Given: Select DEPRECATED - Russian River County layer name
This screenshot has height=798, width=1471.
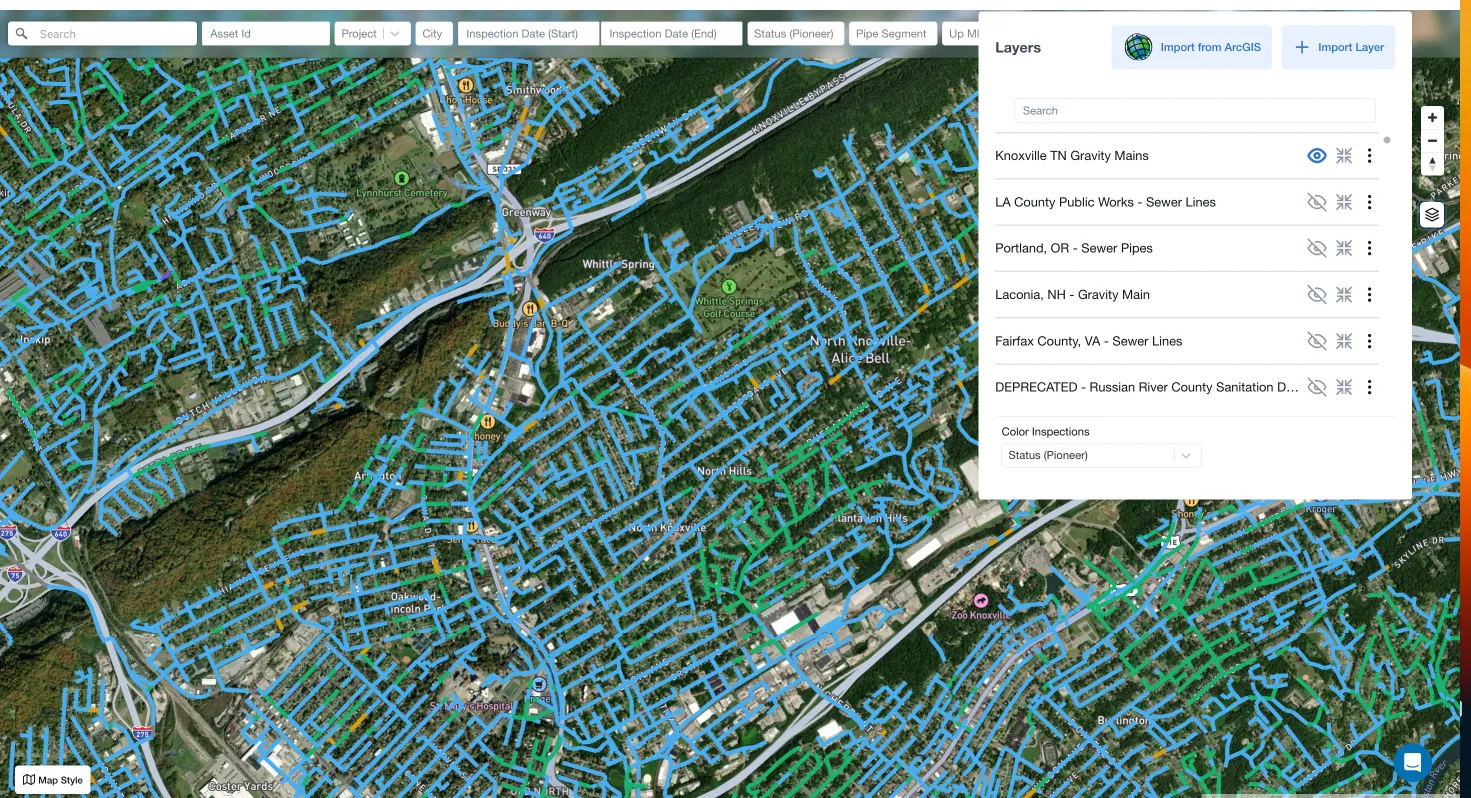Looking at the screenshot, I should (1147, 387).
